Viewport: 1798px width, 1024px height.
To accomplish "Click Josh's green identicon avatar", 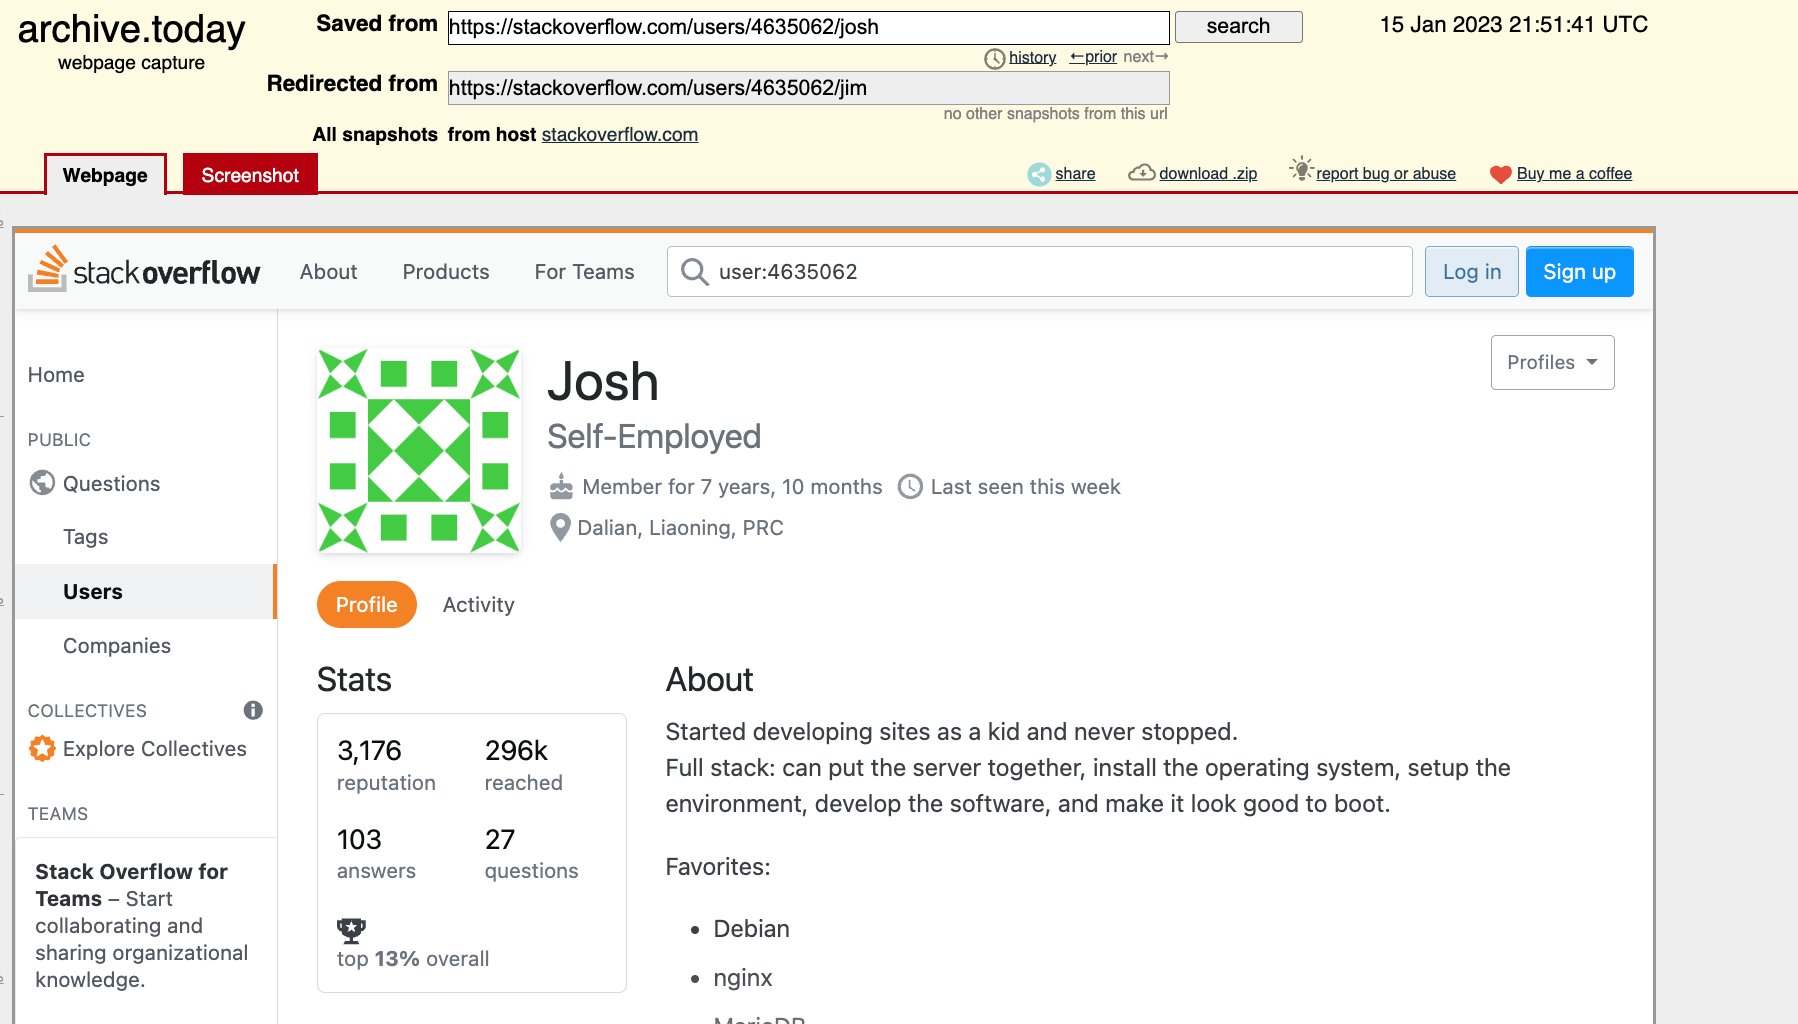I will 419,450.
